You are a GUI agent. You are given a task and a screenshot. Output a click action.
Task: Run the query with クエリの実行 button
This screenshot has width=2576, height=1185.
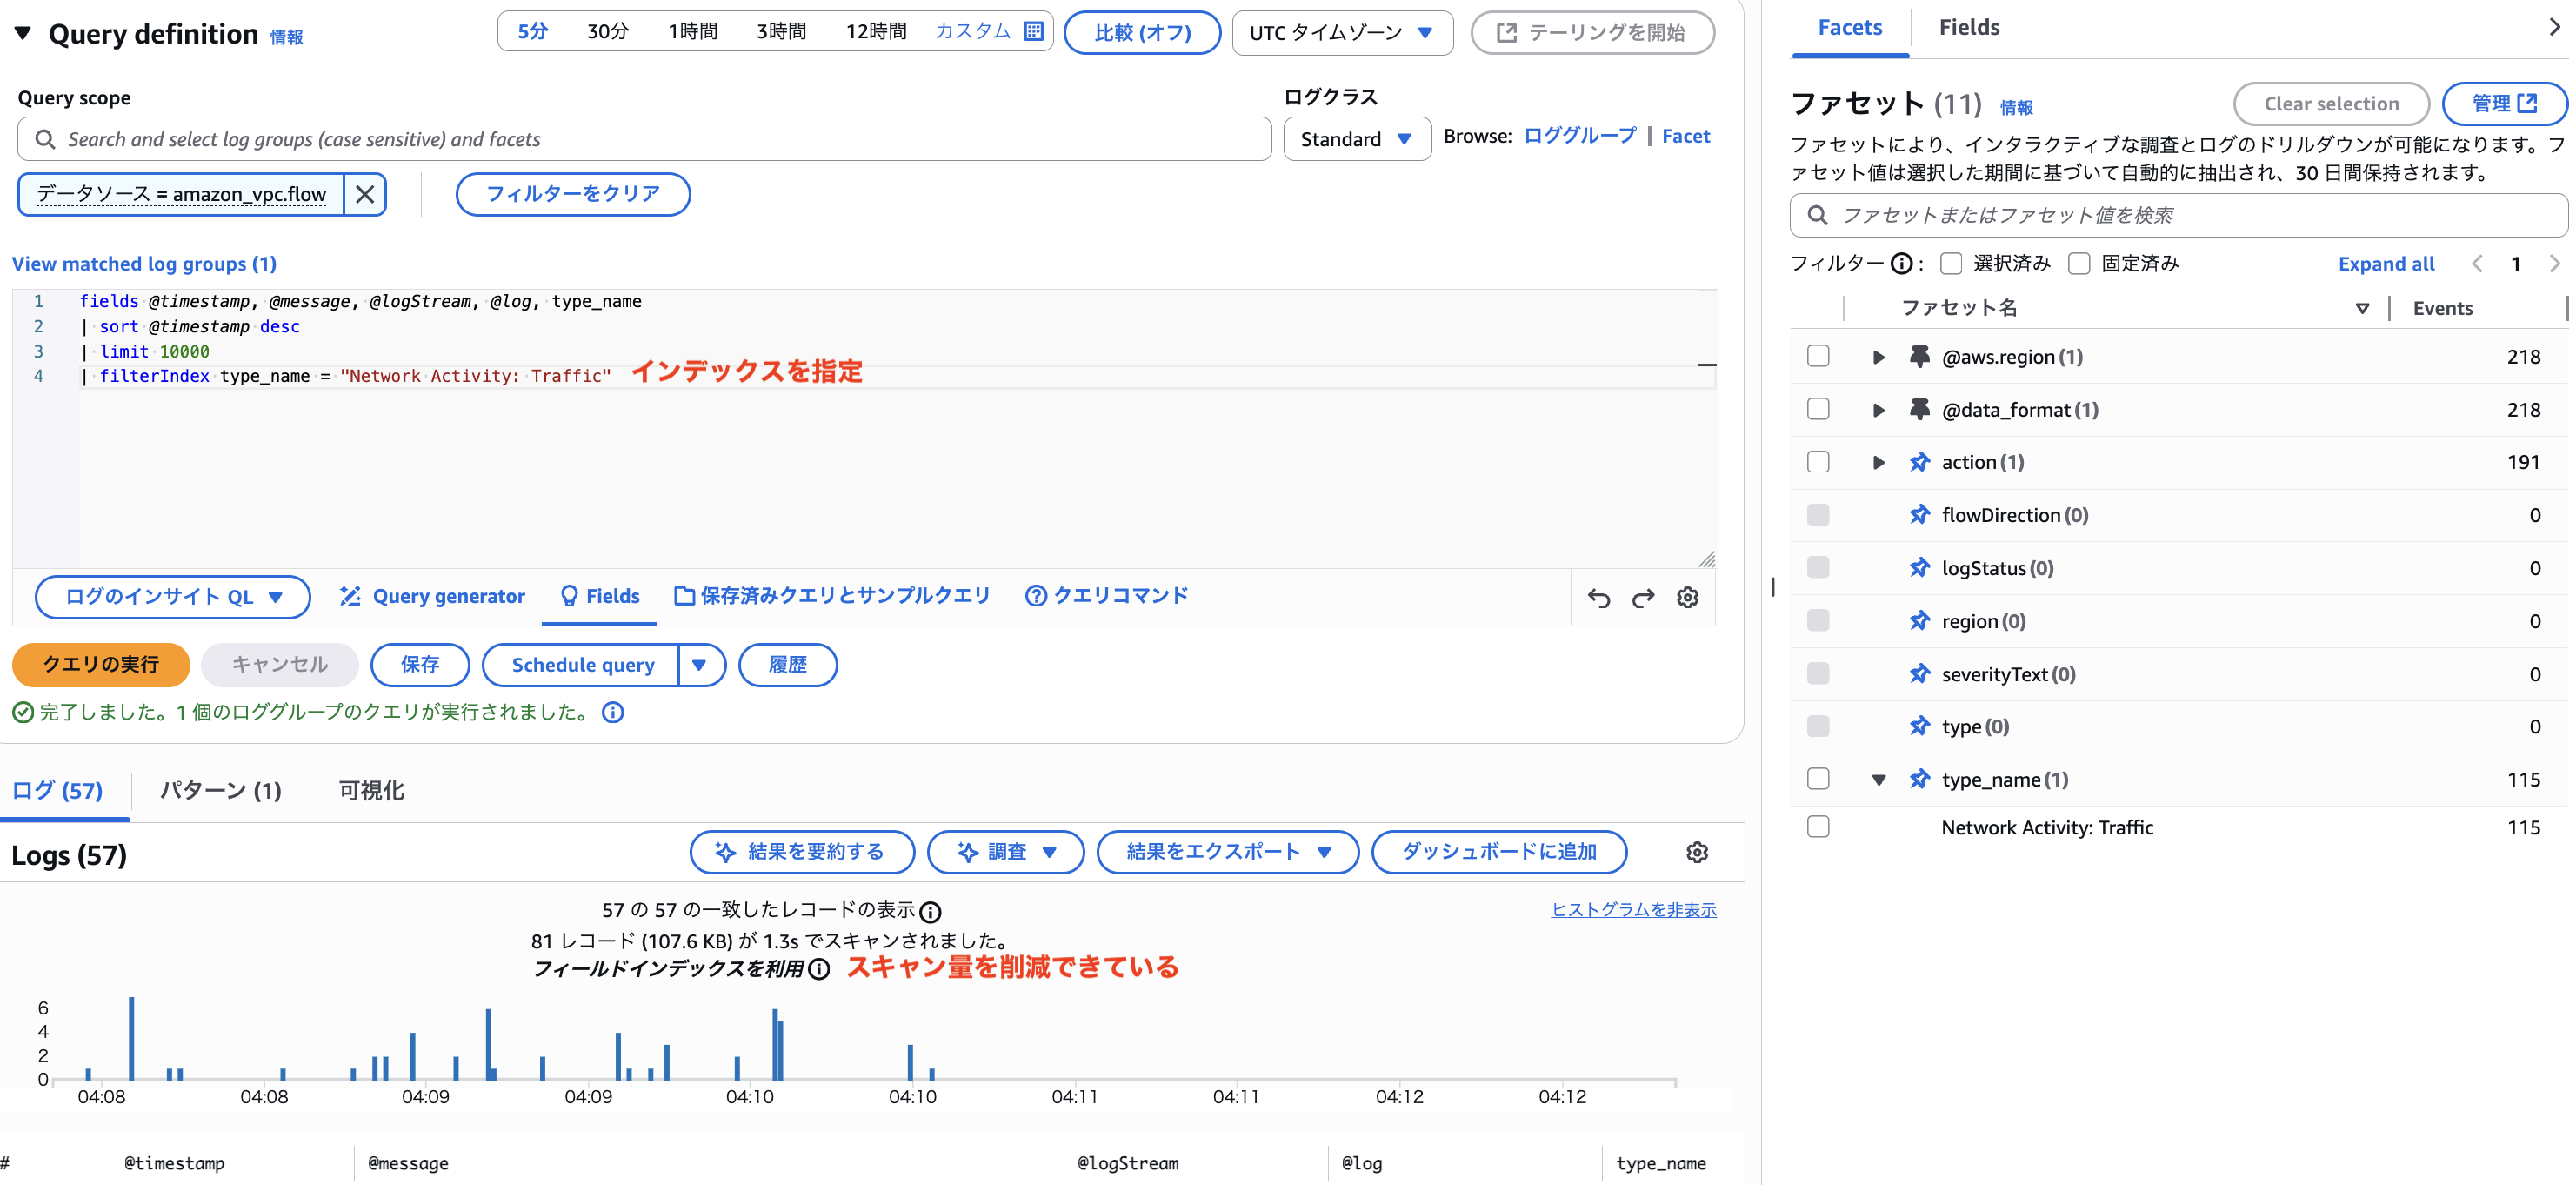(x=100, y=664)
